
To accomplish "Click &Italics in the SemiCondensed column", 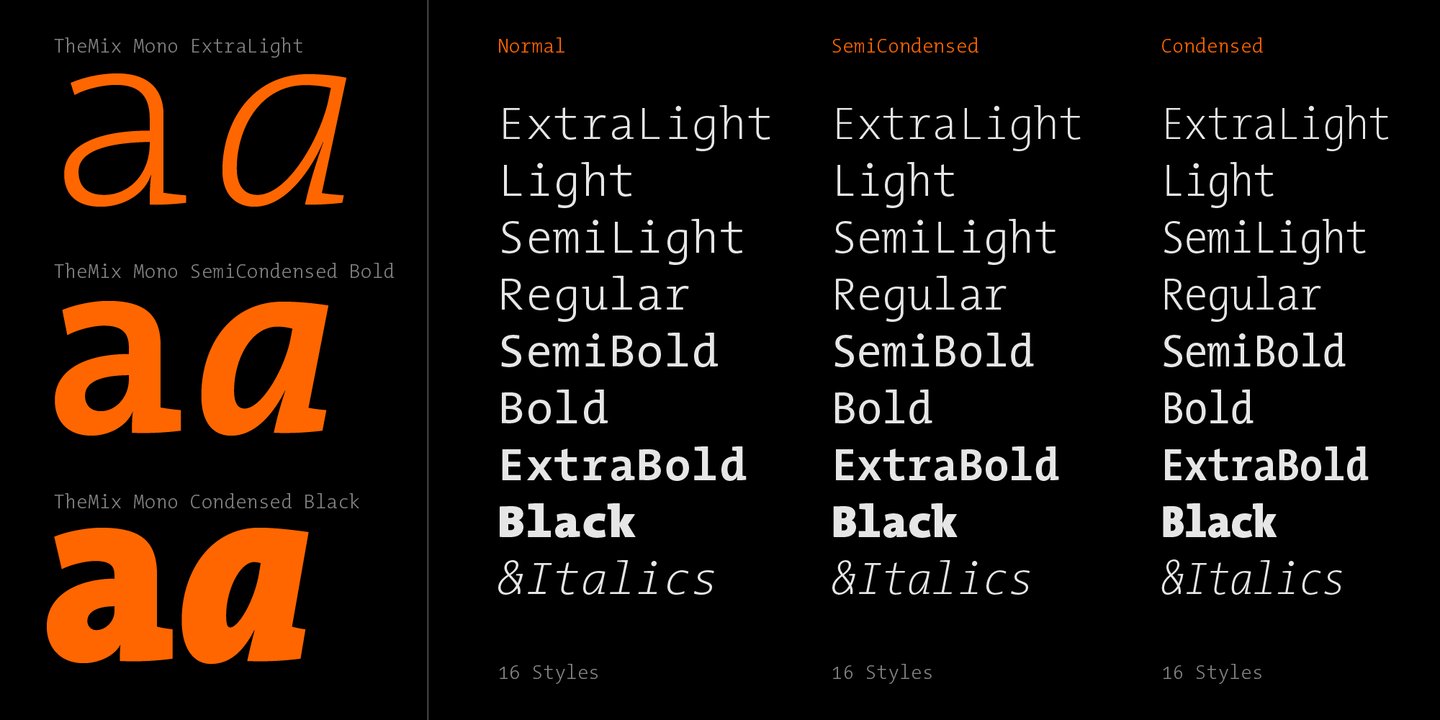I will [x=931, y=580].
